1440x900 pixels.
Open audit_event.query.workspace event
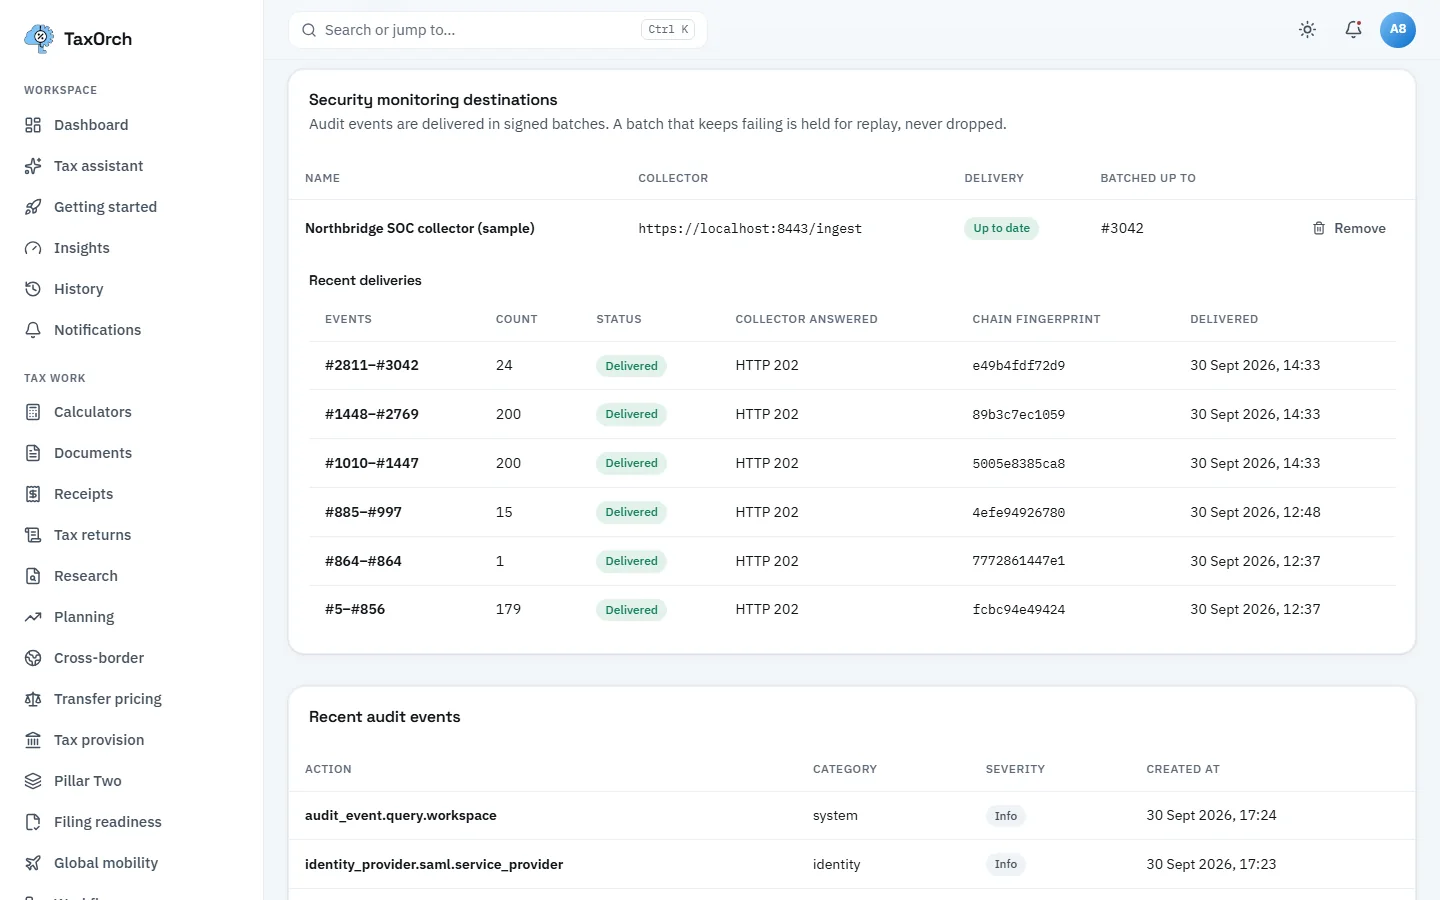pos(401,816)
